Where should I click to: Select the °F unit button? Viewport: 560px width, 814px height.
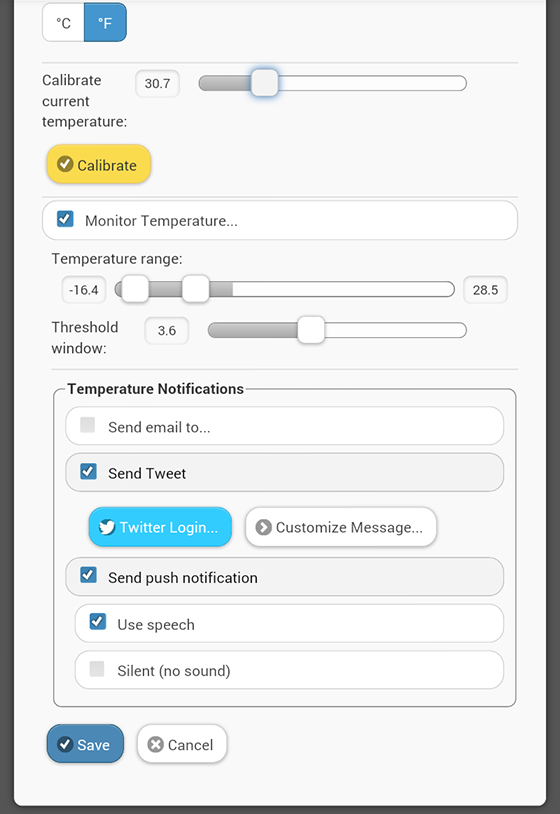[x=105, y=23]
